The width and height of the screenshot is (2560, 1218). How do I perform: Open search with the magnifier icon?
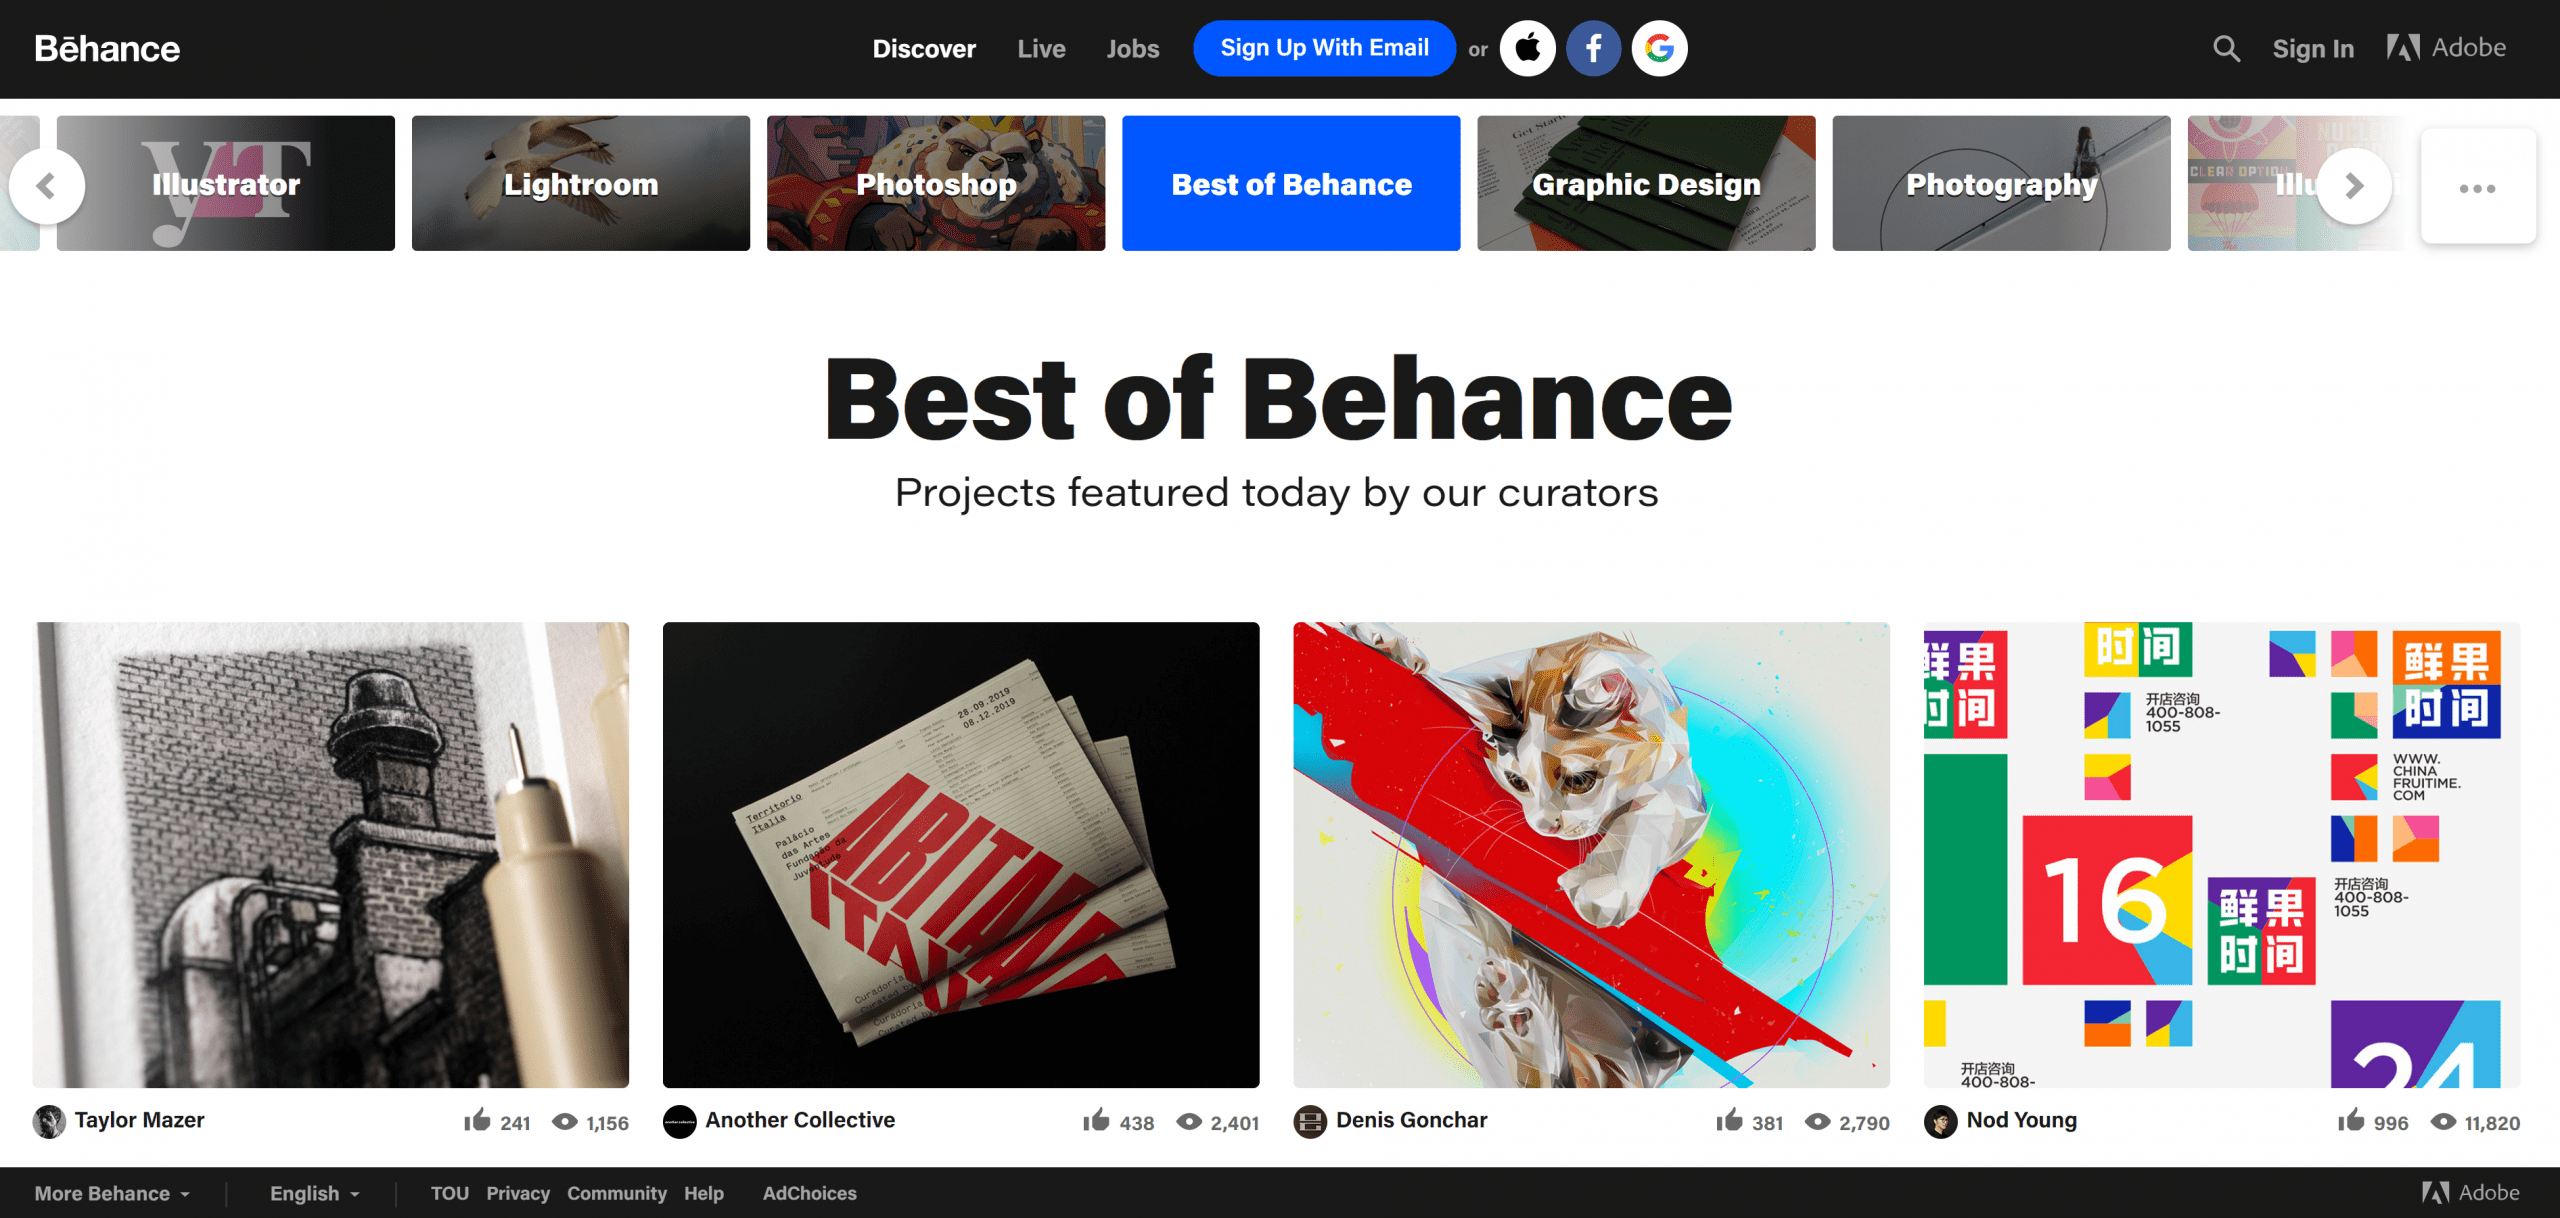coord(2226,48)
